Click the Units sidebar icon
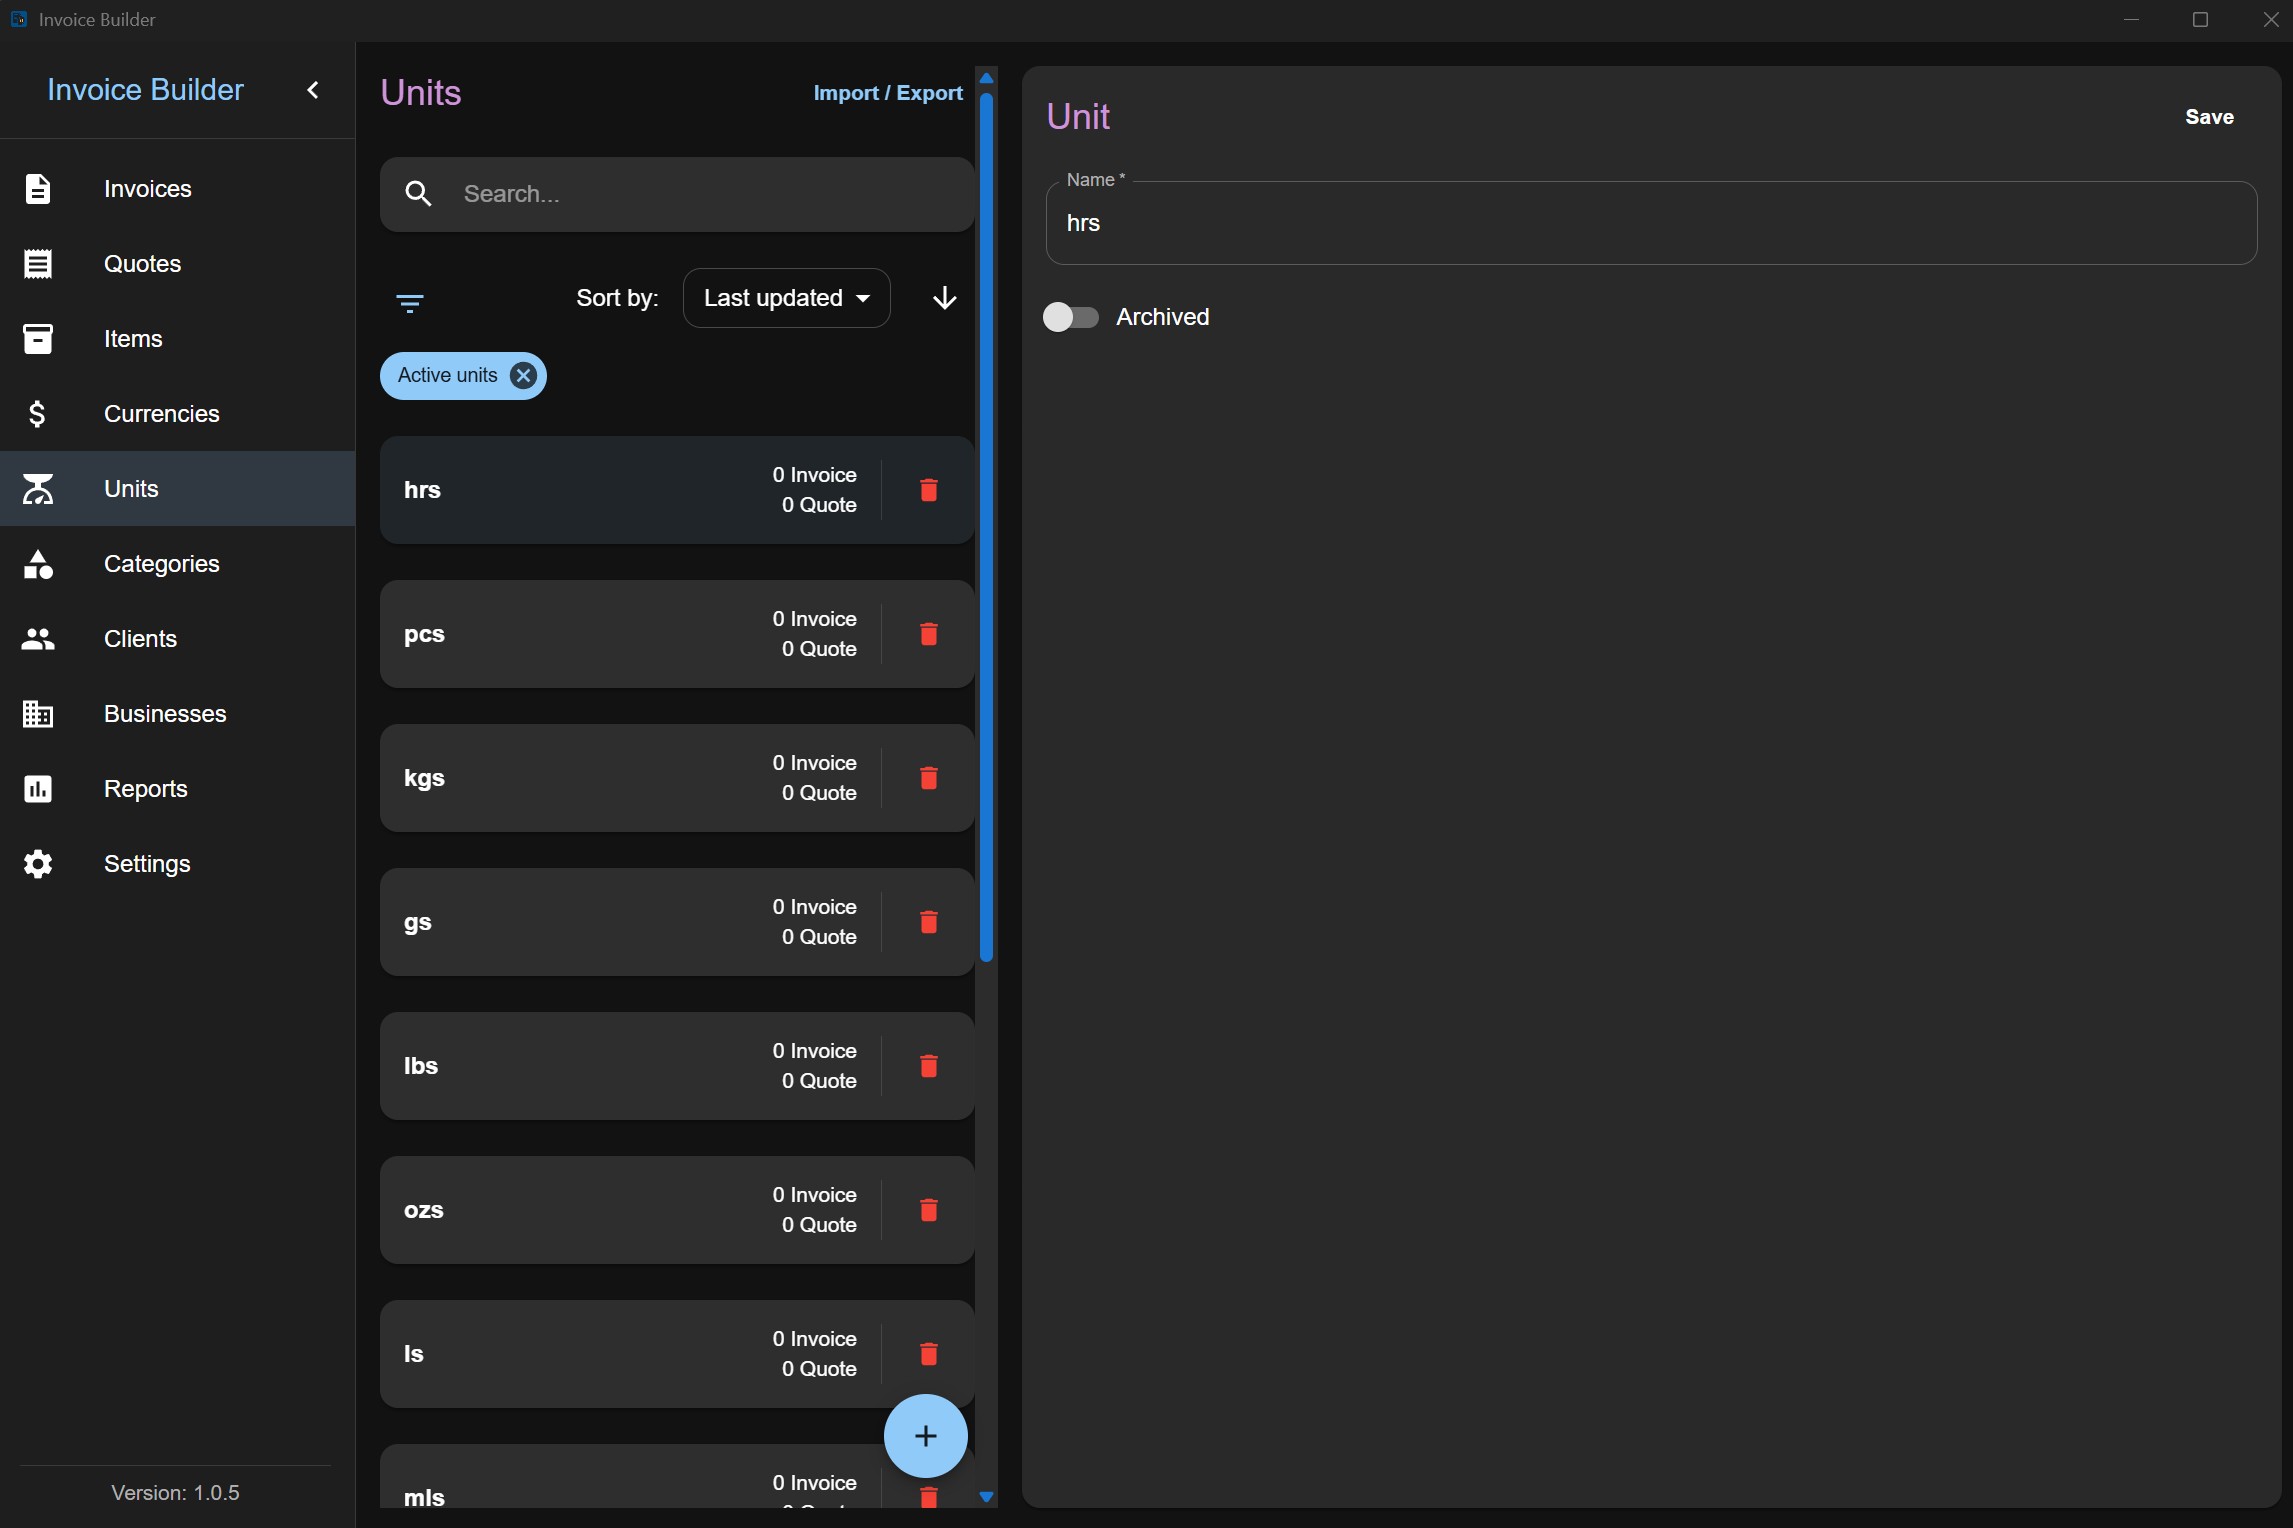This screenshot has width=2293, height=1528. (38, 489)
